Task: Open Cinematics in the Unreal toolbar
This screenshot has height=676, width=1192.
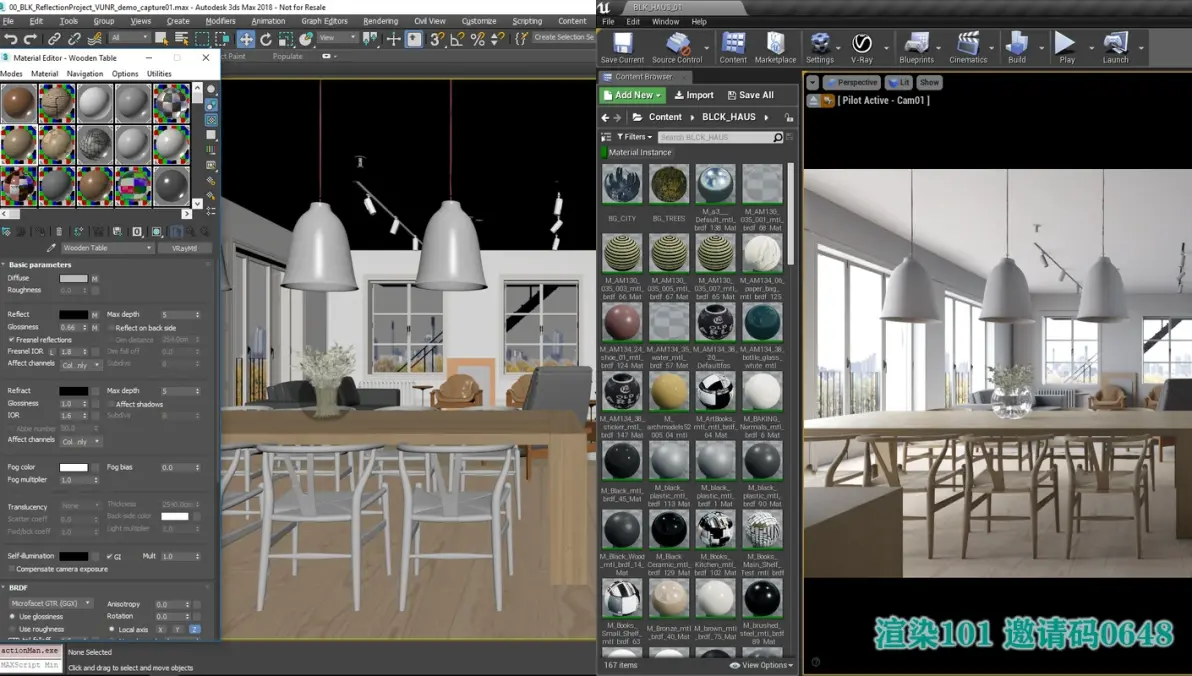Action: click(968, 47)
